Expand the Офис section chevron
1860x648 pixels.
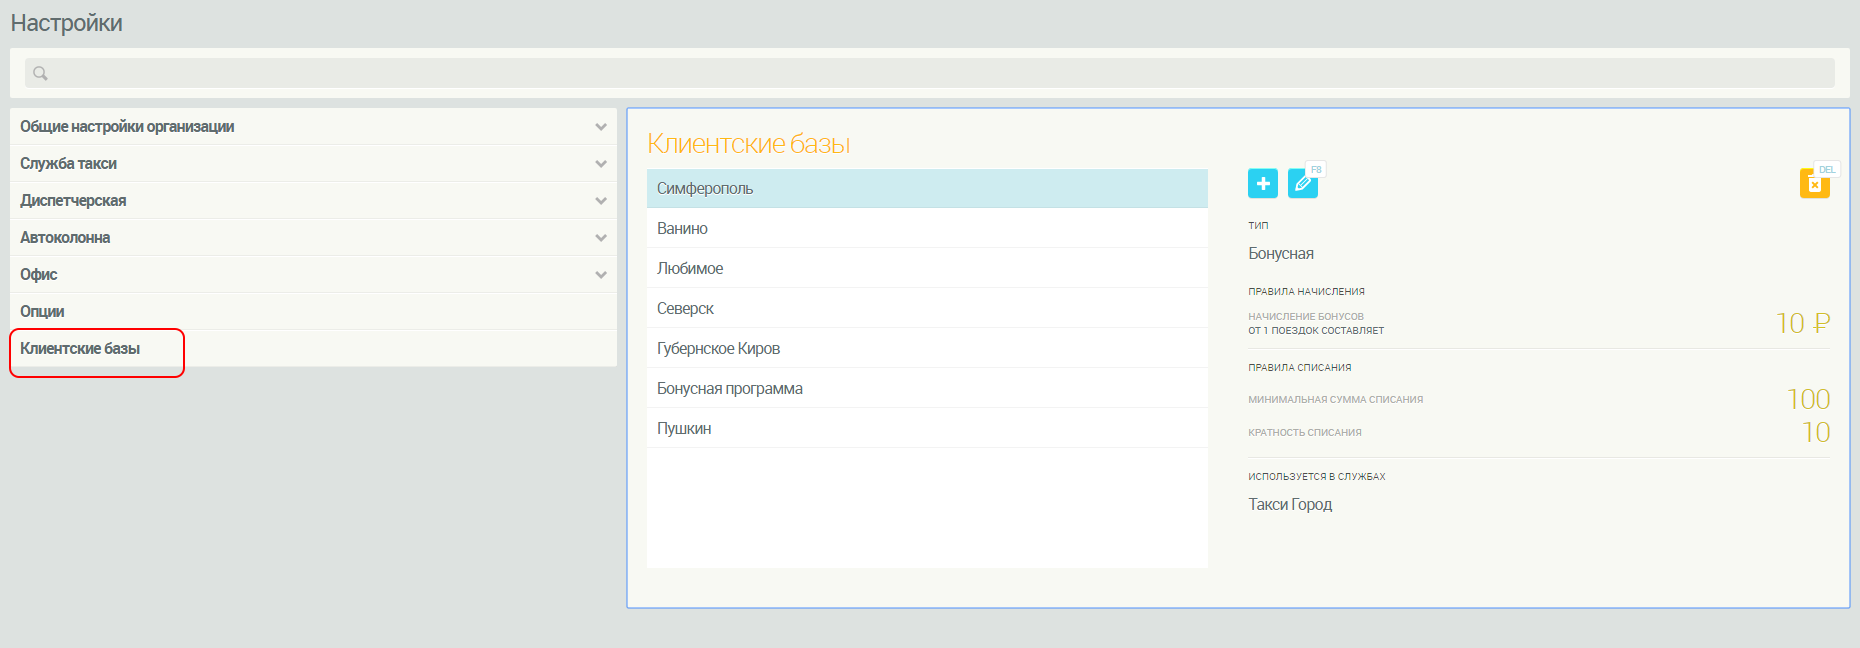click(x=601, y=275)
